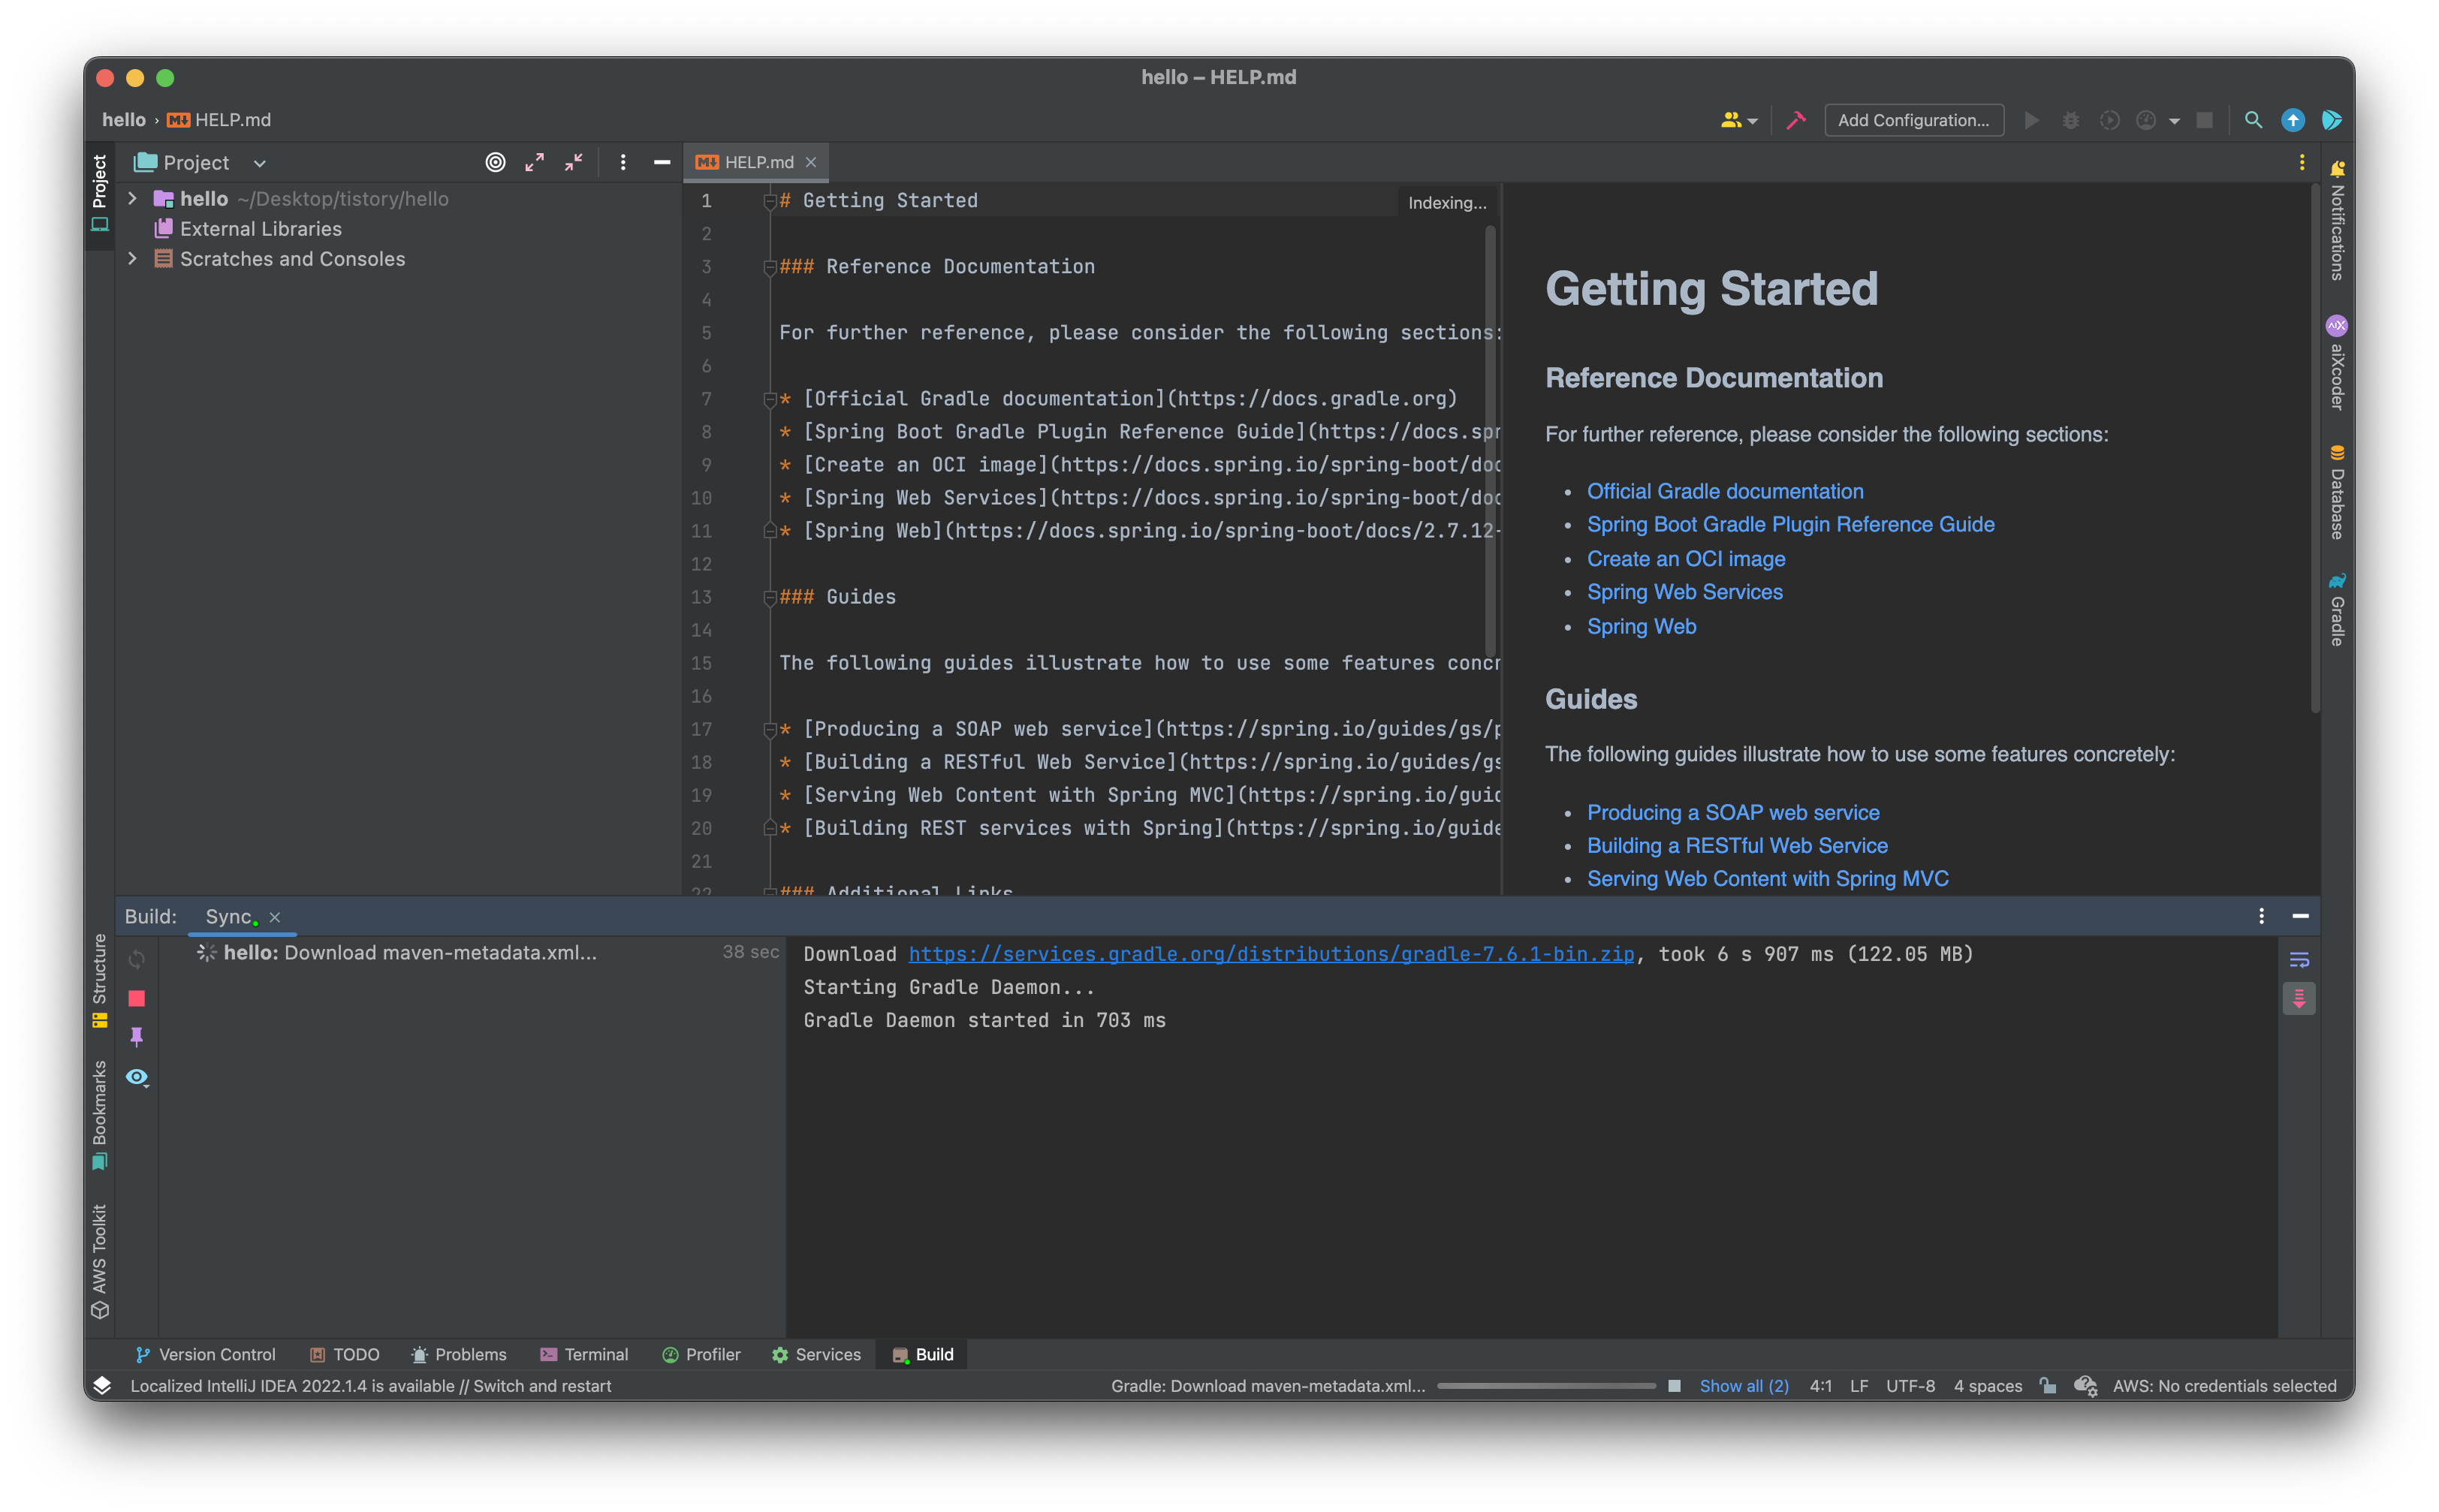The height and width of the screenshot is (1512, 2439).
Task: Toggle the Structure tool window
Action: (99, 980)
